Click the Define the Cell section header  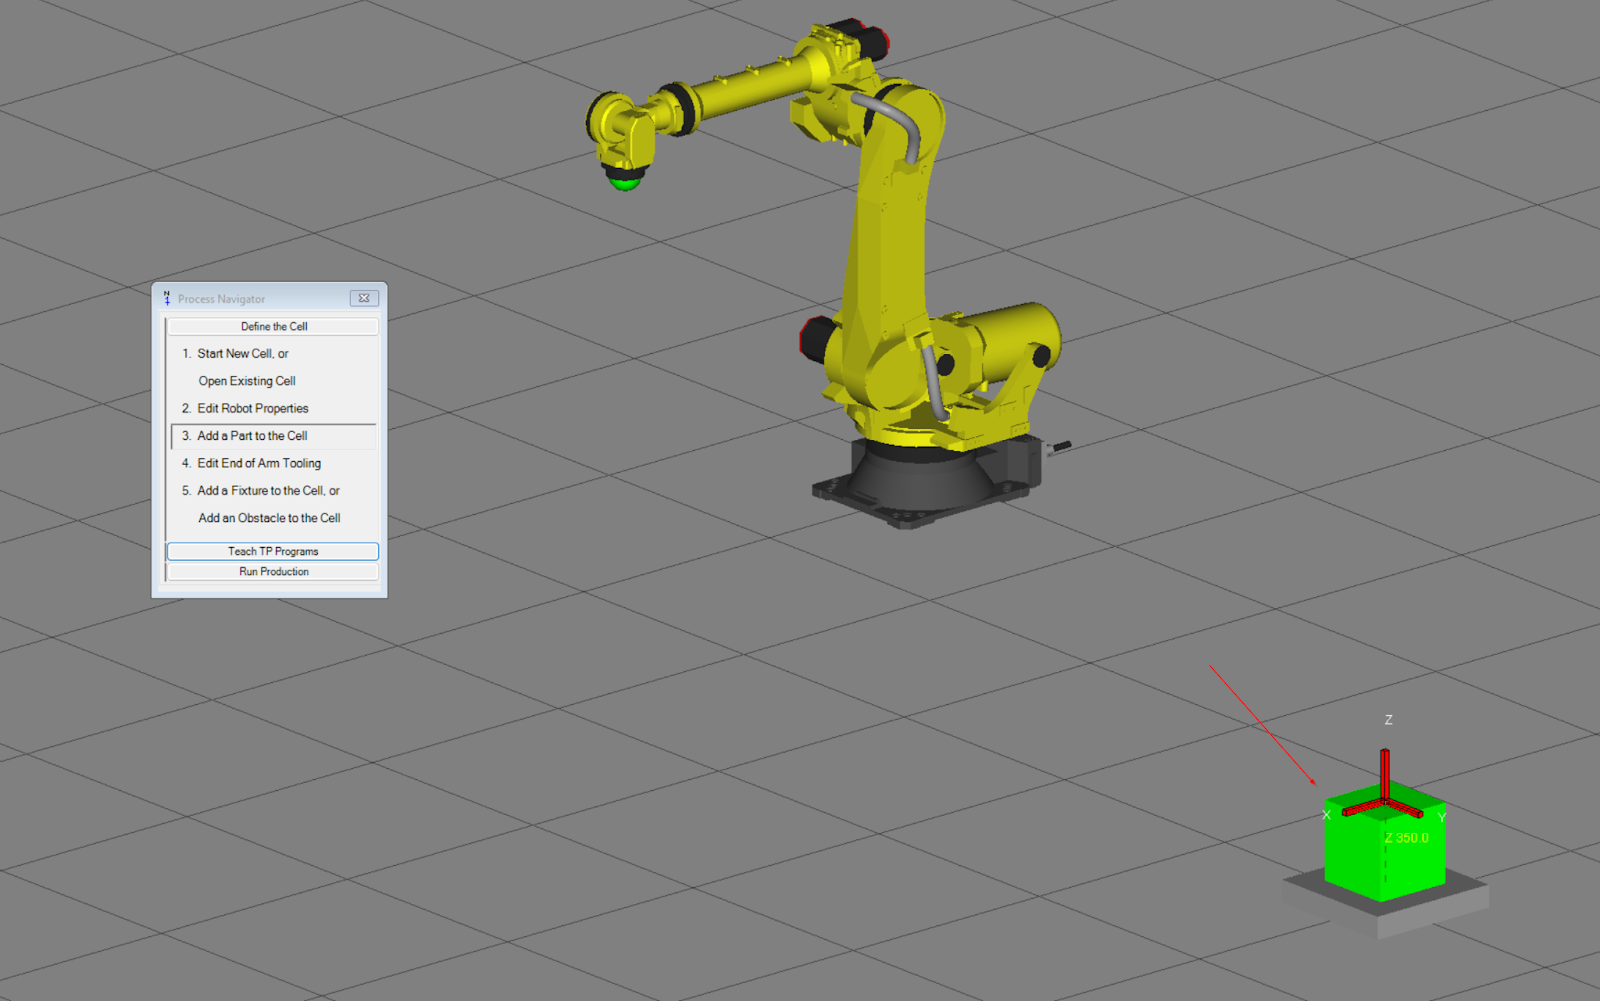pos(273,326)
